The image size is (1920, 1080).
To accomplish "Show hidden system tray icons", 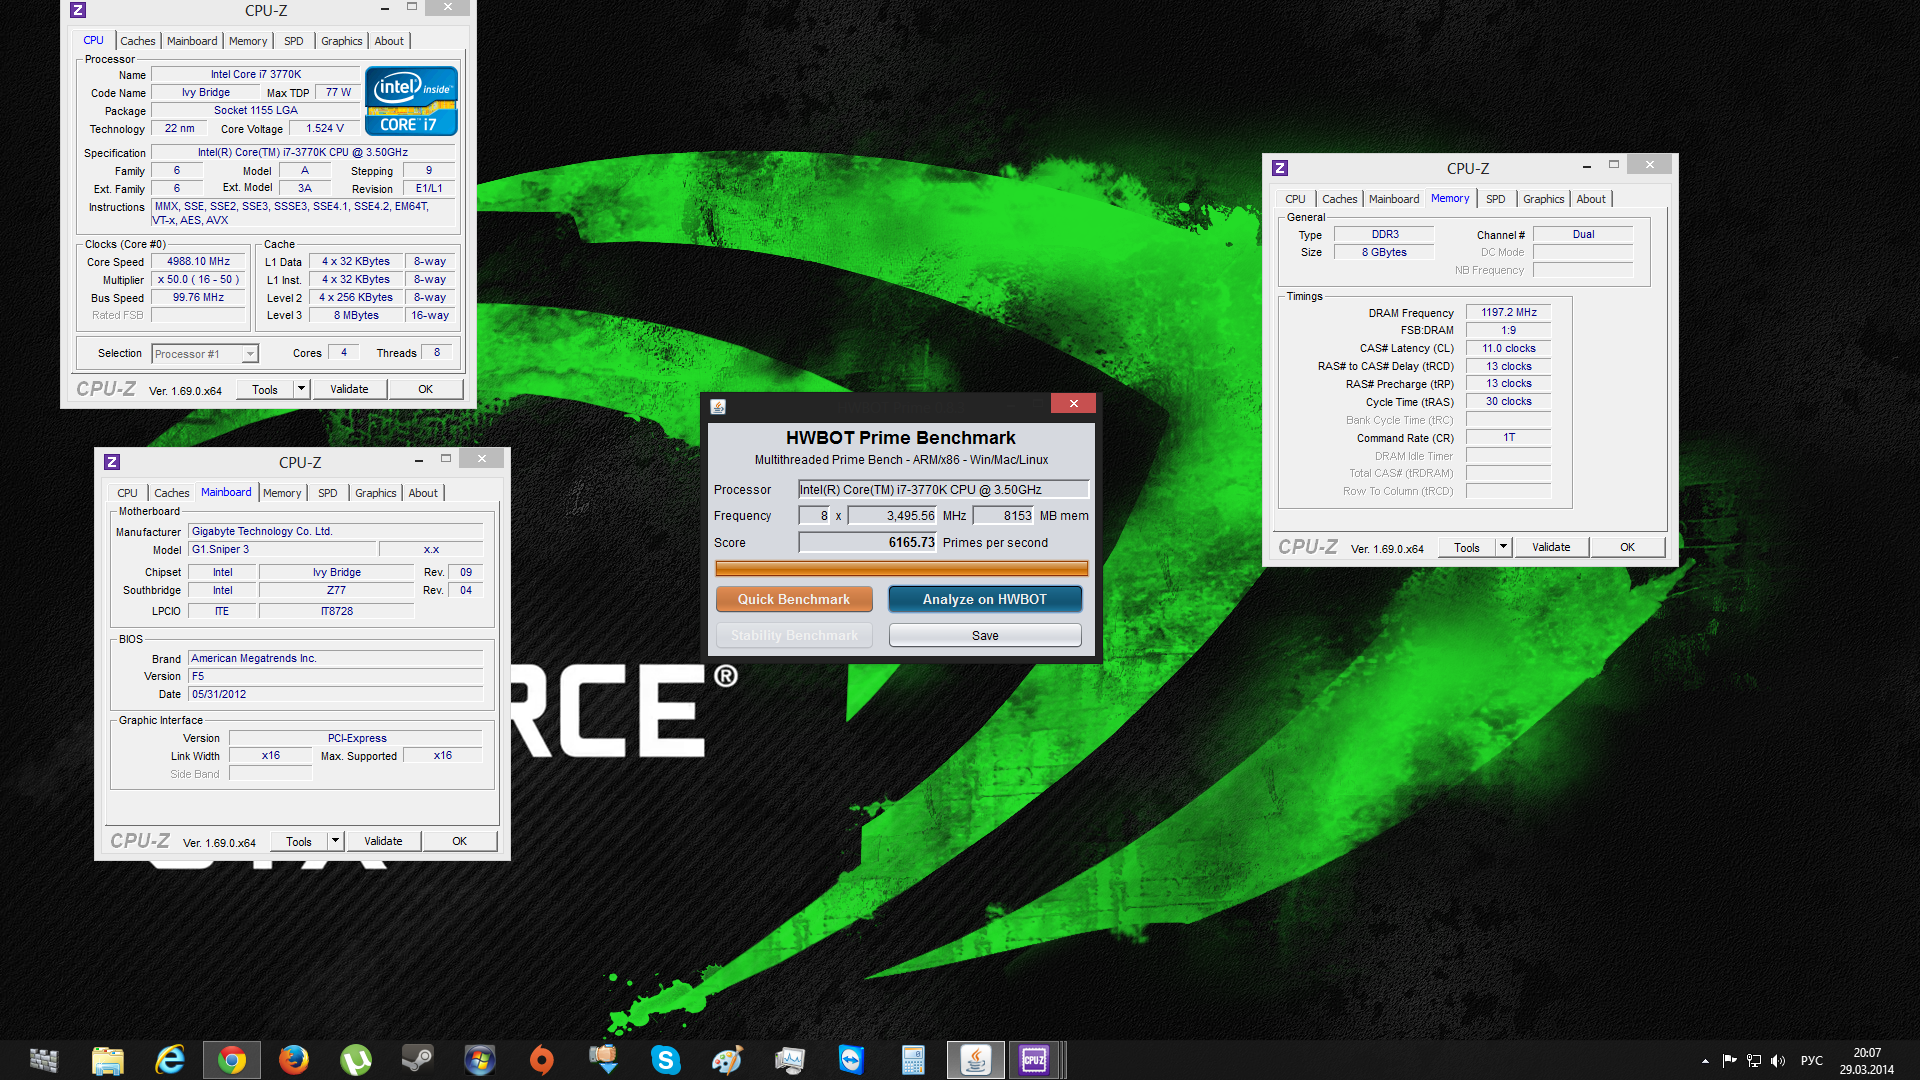I will point(1705,1061).
